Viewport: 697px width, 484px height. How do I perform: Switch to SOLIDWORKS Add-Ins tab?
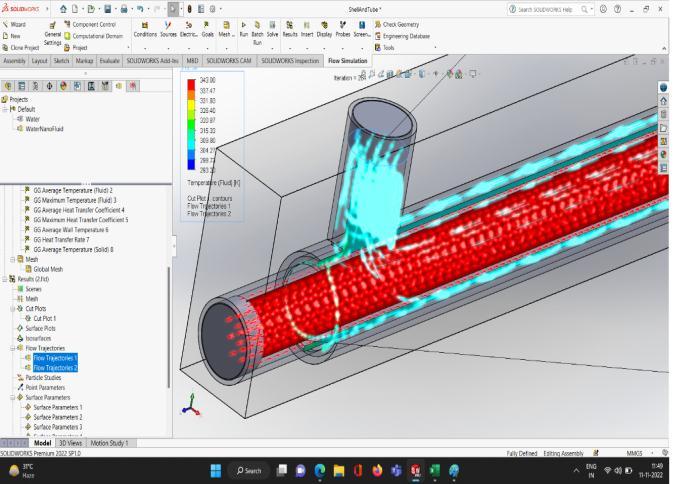[152, 61]
